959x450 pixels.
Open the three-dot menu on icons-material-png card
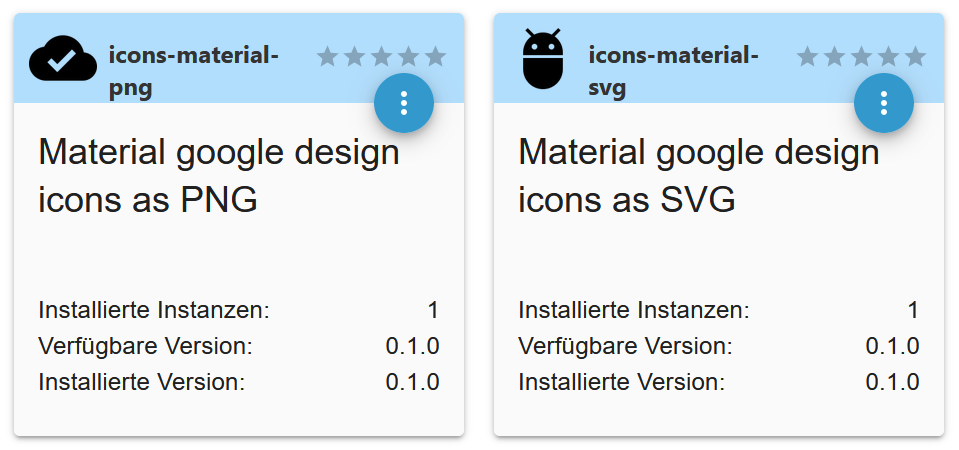[x=404, y=103]
